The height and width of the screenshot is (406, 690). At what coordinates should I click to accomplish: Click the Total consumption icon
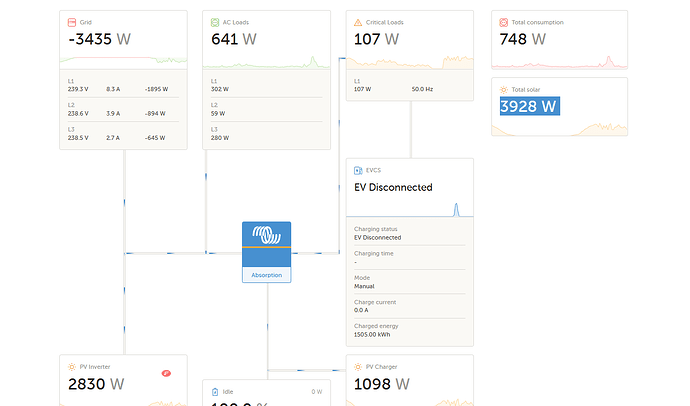[x=503, y=22]
